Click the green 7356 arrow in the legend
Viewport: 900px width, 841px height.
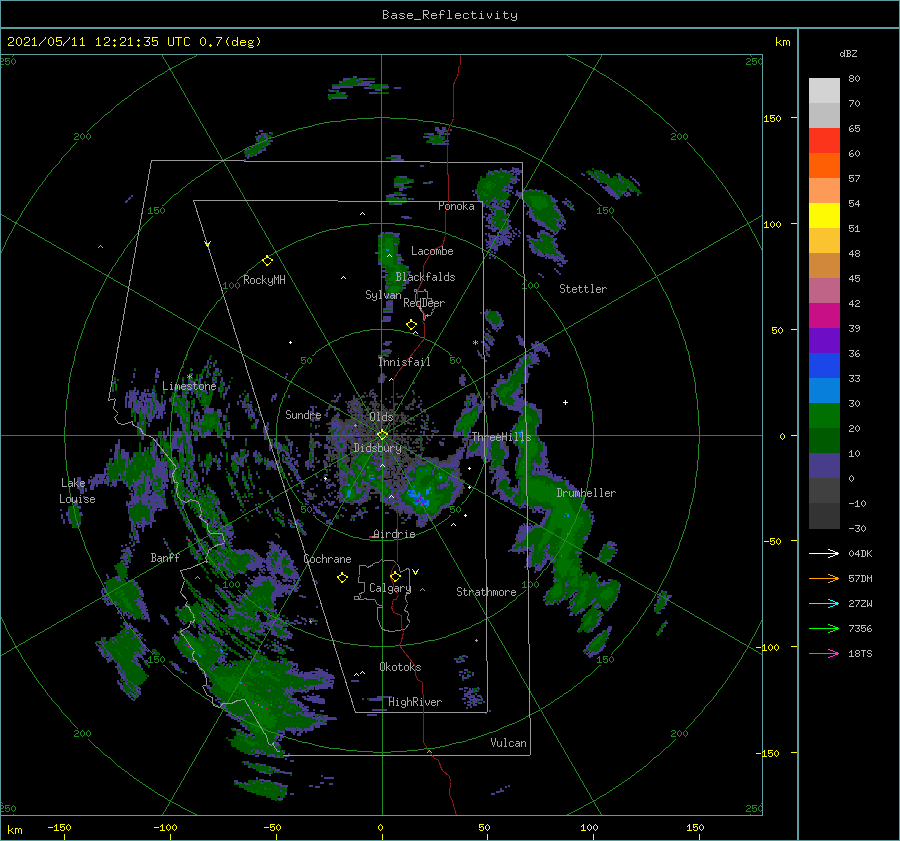pyautogui.click(x=824, y=629)
